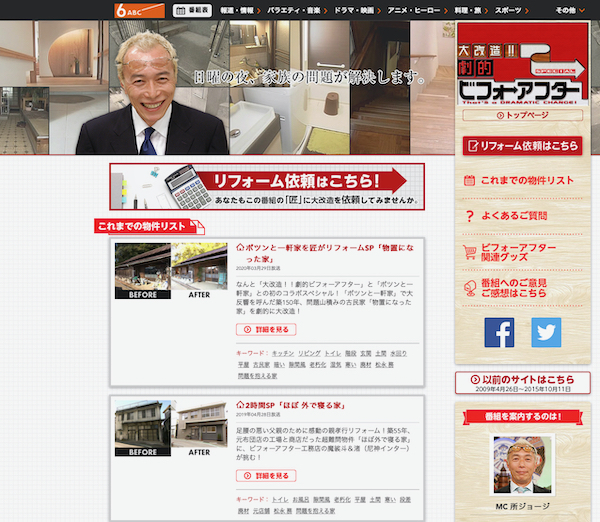Select 暗い keyword tag
Viewport: 600px width, 522px height.
click(x=279, y=365)
